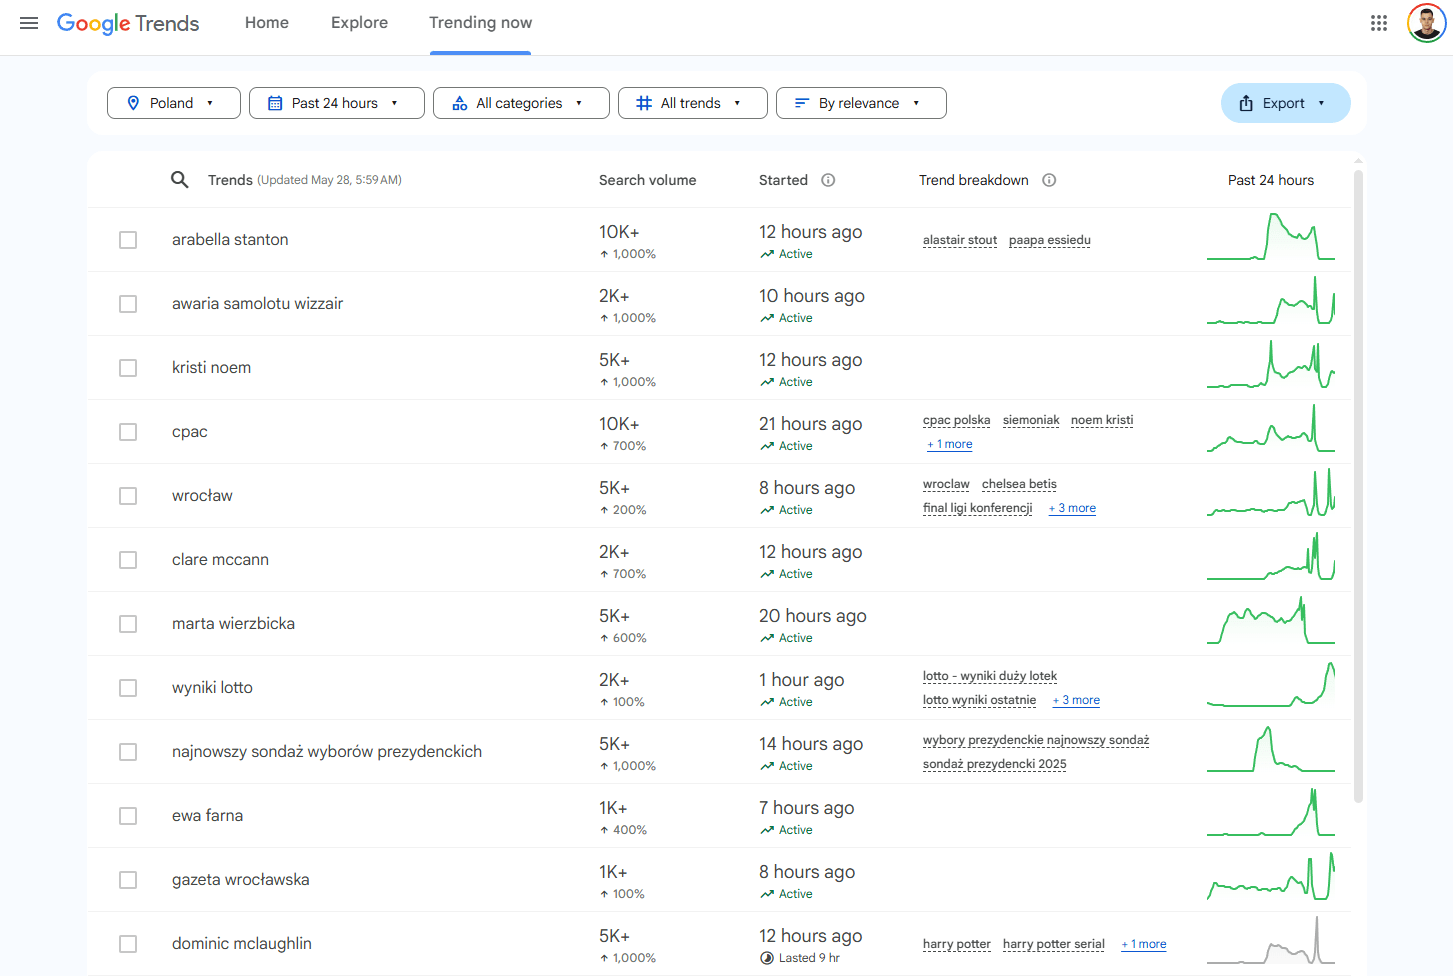Open the hamburger main menu
Viewport: 1453px width, 976px height.
[29, 23]
